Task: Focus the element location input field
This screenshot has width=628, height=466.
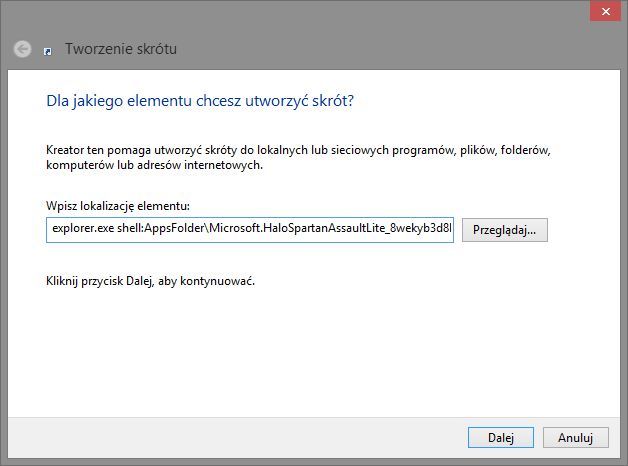Action: click(250, 230)
